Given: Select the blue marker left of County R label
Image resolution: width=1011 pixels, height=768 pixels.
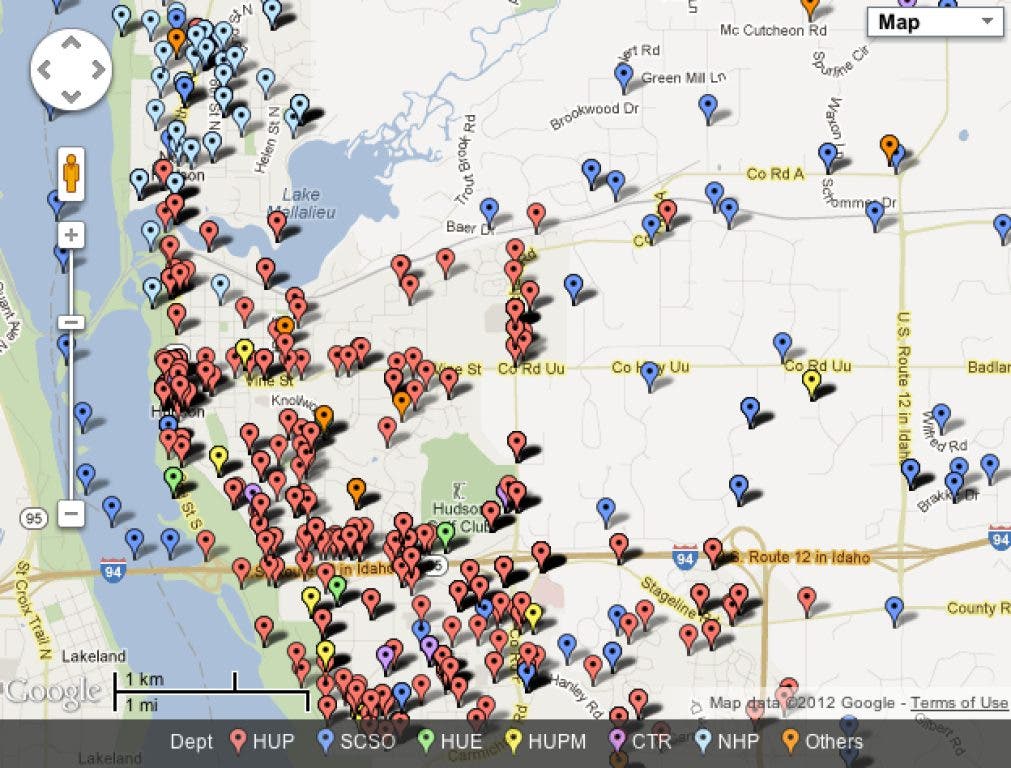Looking at the screenshot, I should [x=894, y=609].
